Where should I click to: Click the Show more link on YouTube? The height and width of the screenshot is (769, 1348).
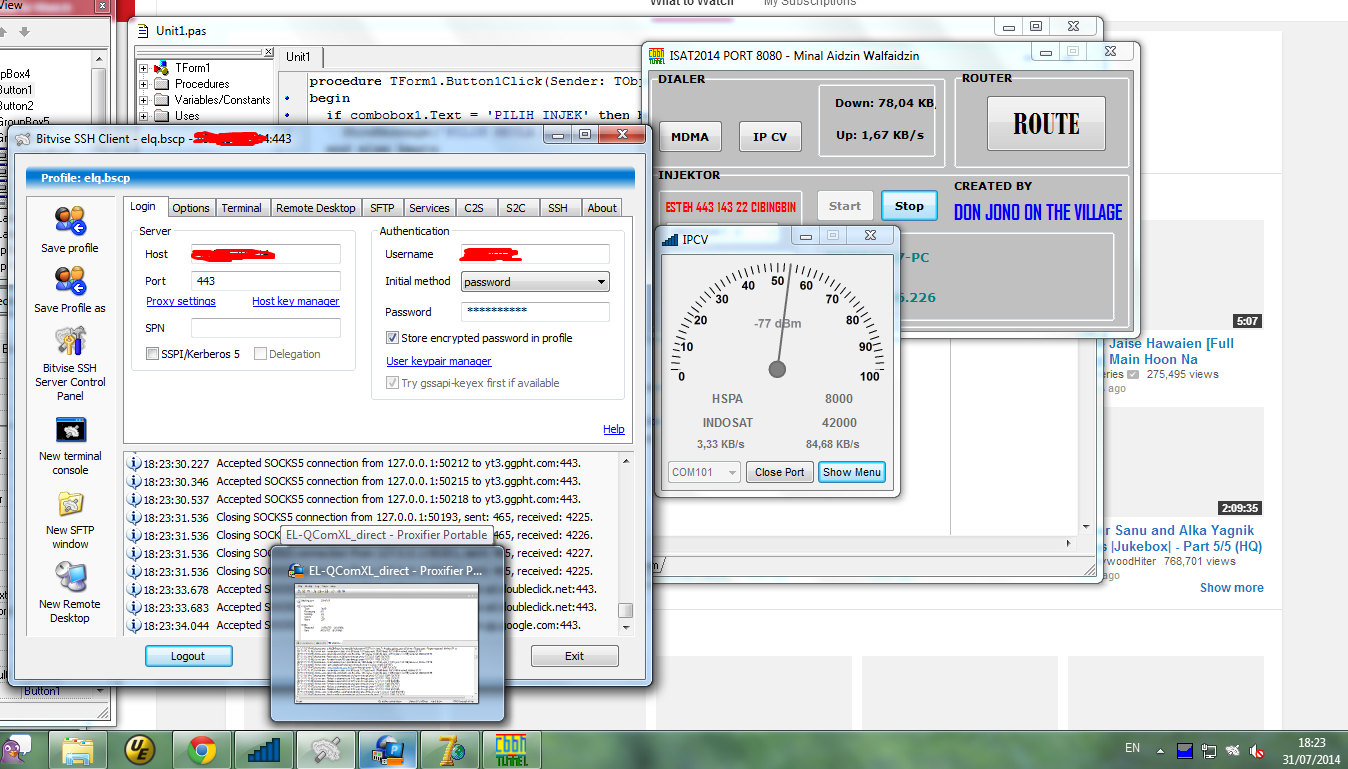pos(1231,588)
